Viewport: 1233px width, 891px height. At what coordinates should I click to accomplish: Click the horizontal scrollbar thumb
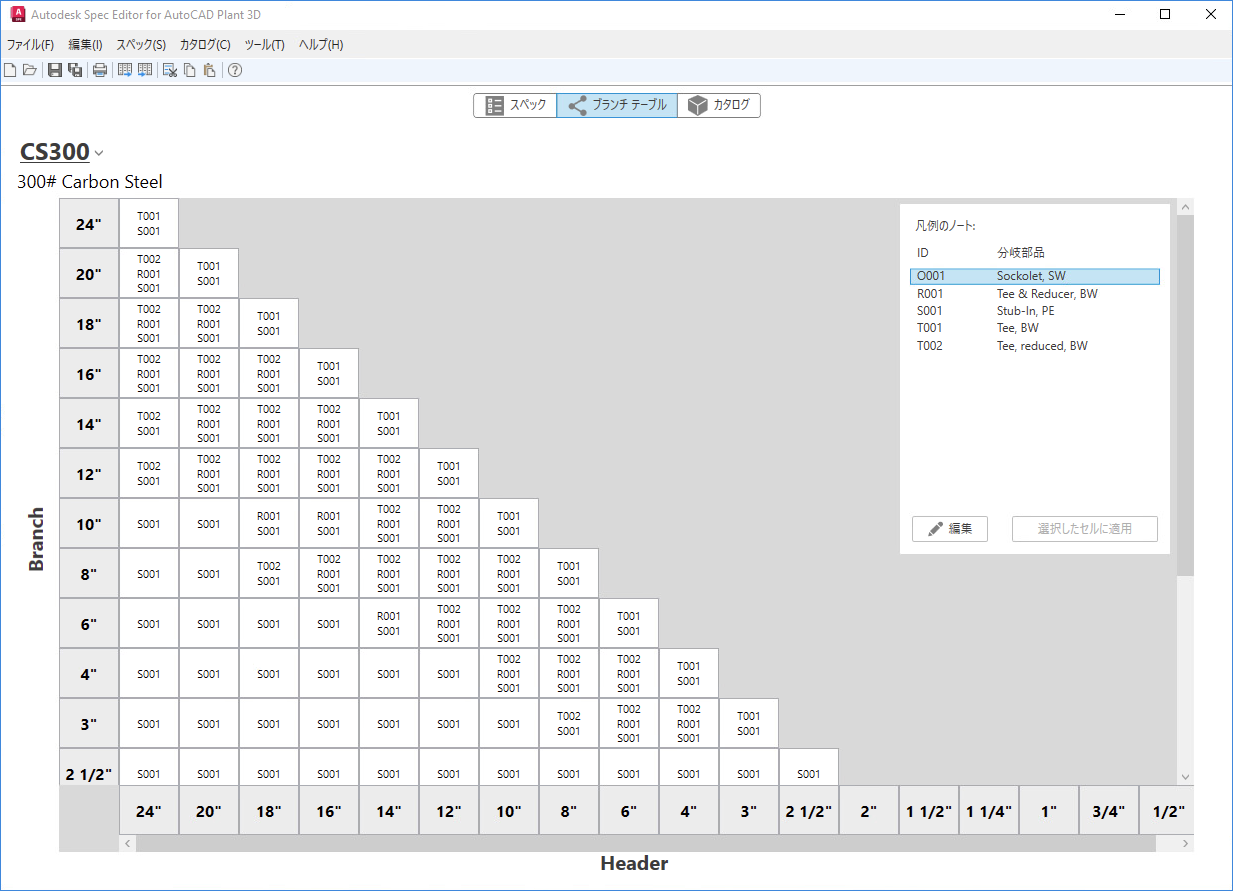[x=646, y=844]
